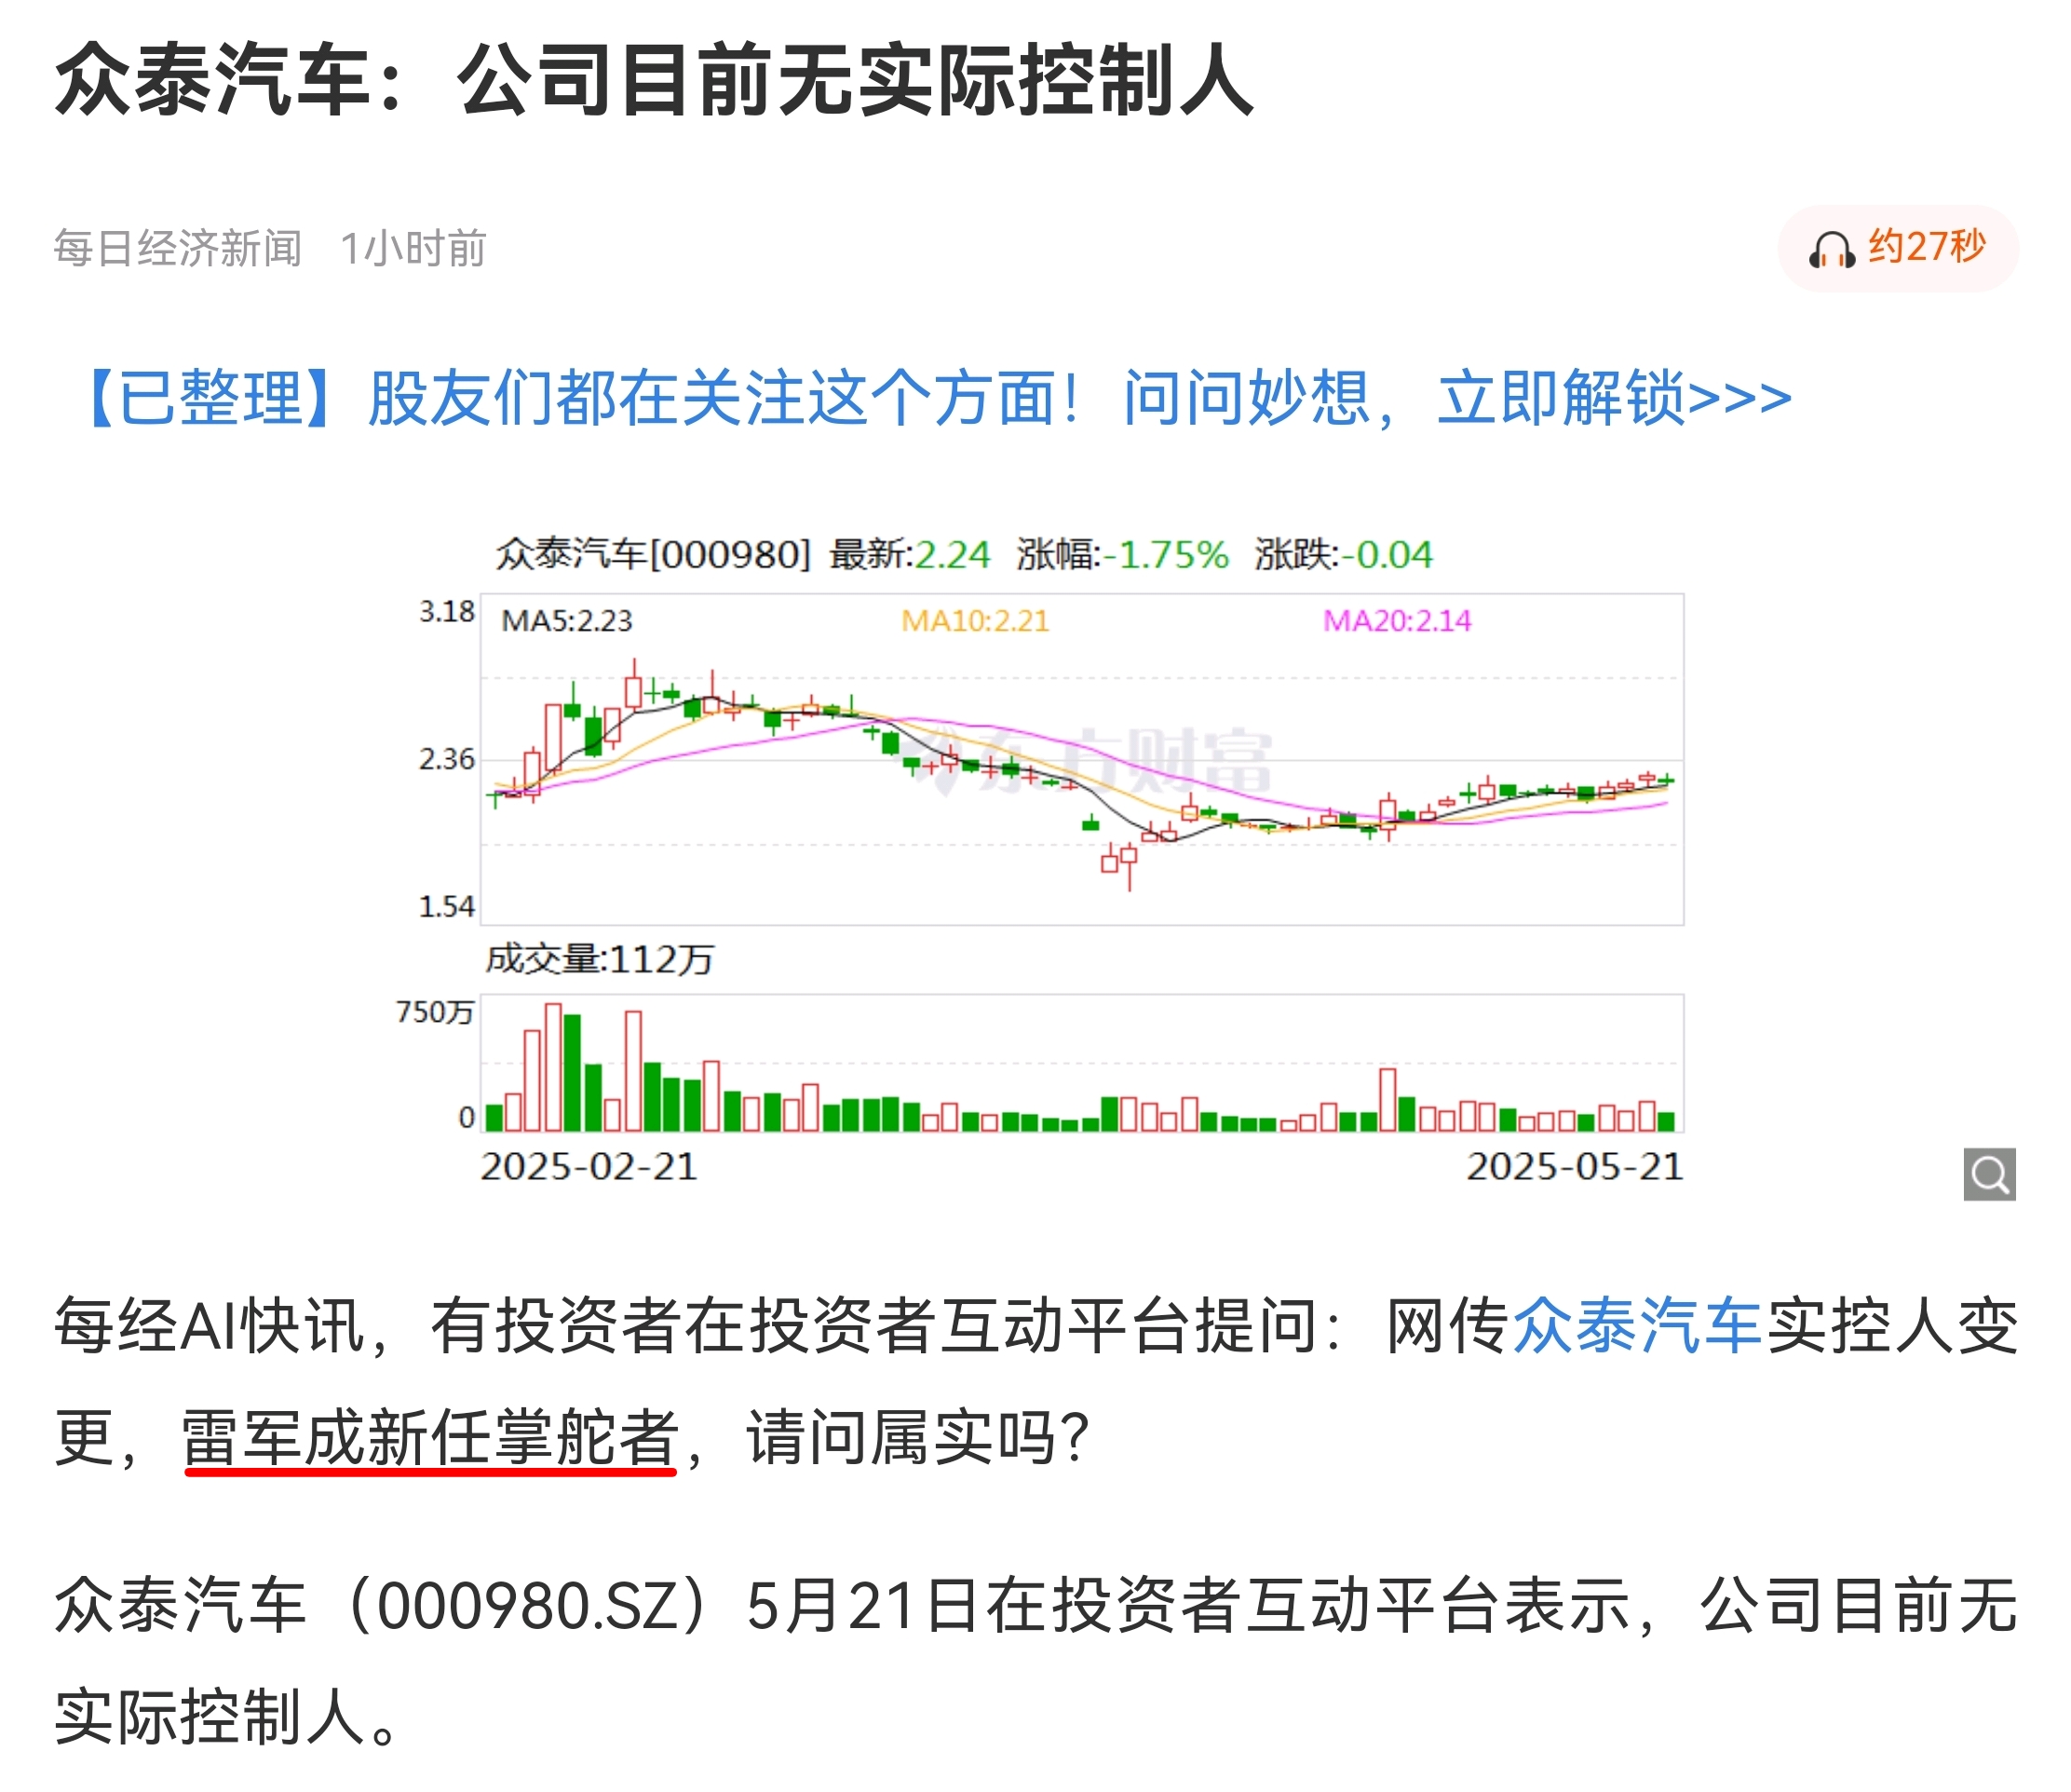Click the timestamp 1小时前
The image size is (2071, 1792).
(x=413, y=248)
